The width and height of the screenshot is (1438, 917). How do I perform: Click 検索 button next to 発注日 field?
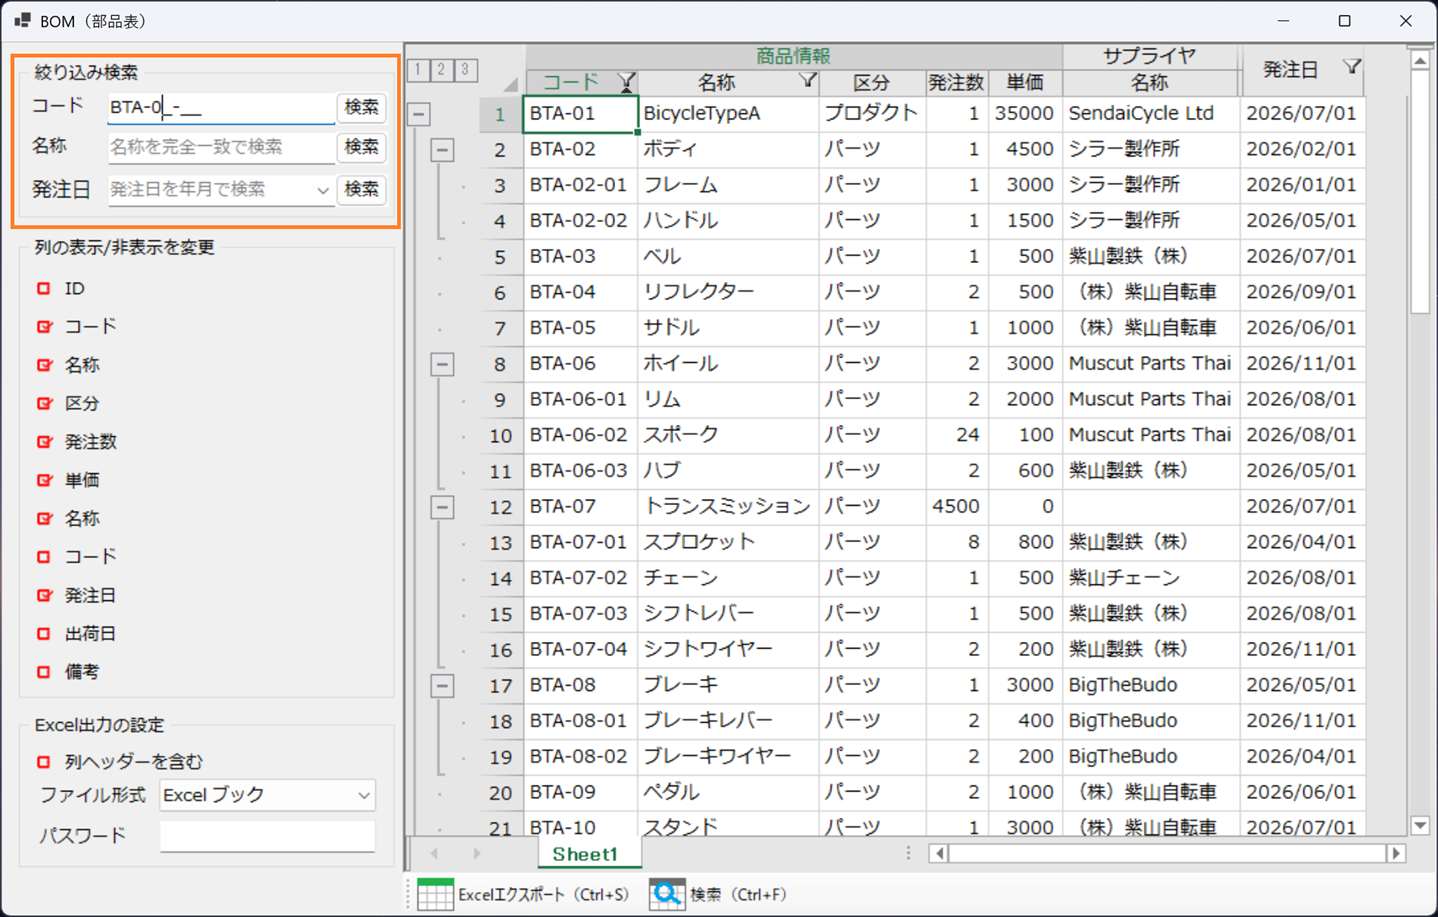pyautogui.click(x=361, y=189)
